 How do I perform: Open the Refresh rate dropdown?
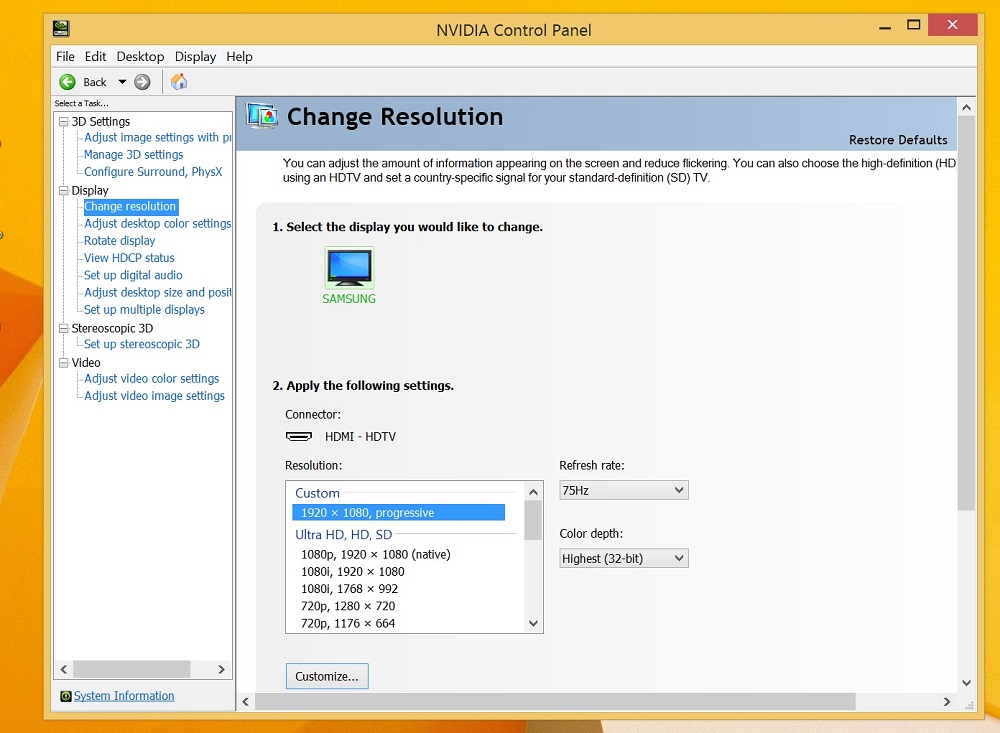point(623,490)
